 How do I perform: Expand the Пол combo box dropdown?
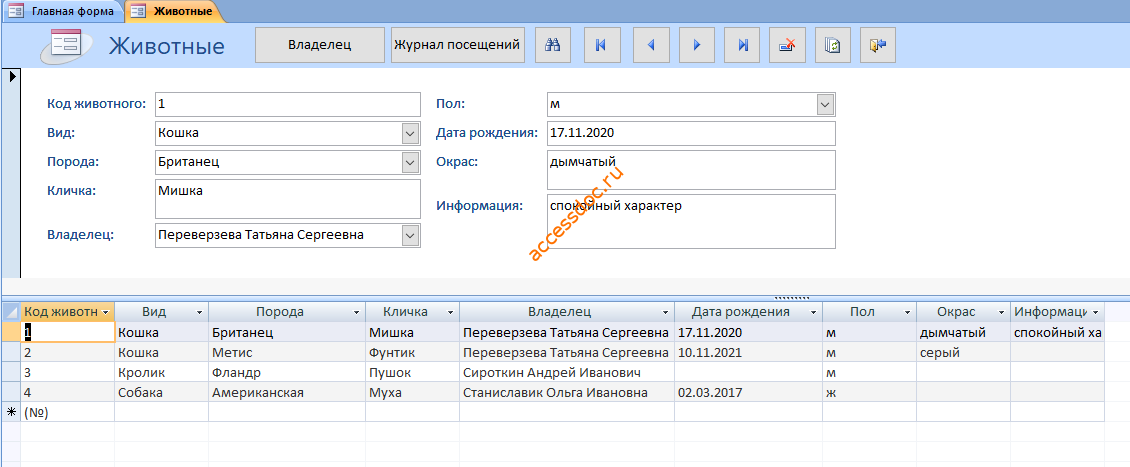[825, 104]
